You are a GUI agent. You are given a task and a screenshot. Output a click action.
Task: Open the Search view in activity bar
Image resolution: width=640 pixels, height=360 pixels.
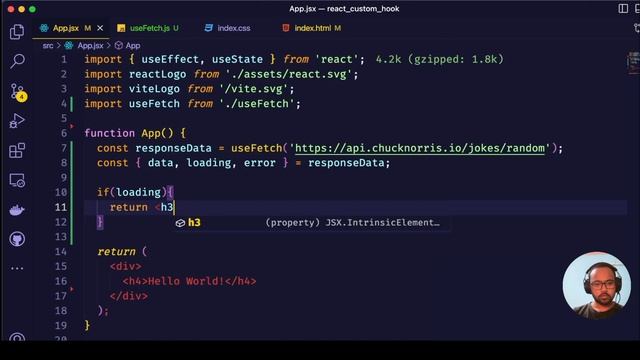coord(17,61)
